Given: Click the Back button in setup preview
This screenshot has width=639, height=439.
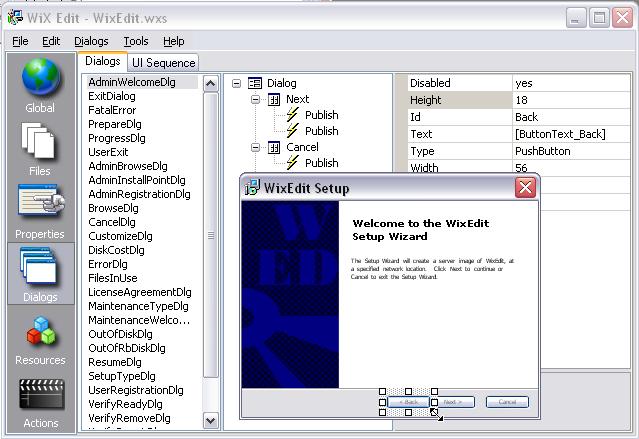Looking at the screenshot, I should 408,402.
